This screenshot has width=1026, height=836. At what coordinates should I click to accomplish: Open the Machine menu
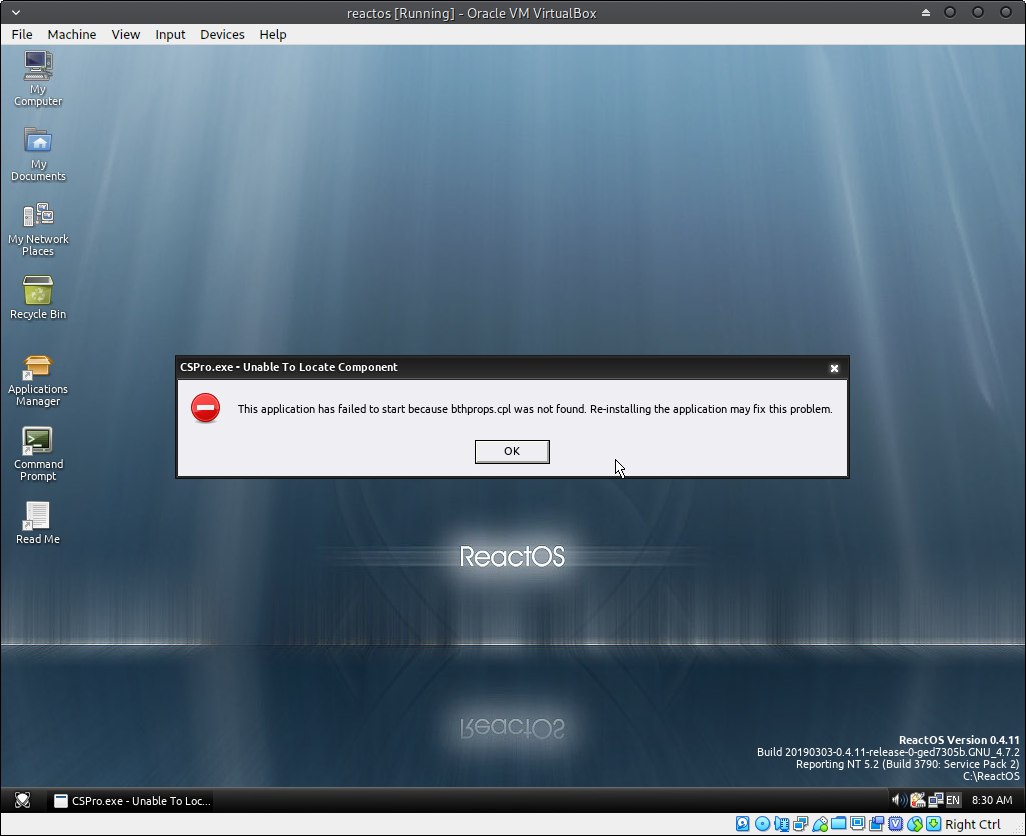(x=71, y=34)
